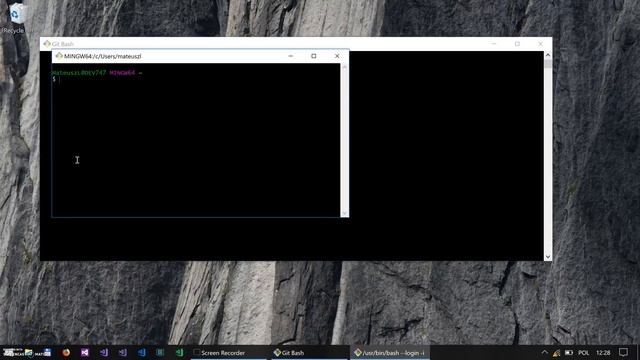Switch to Screen Recorder taskbar button

229,353
